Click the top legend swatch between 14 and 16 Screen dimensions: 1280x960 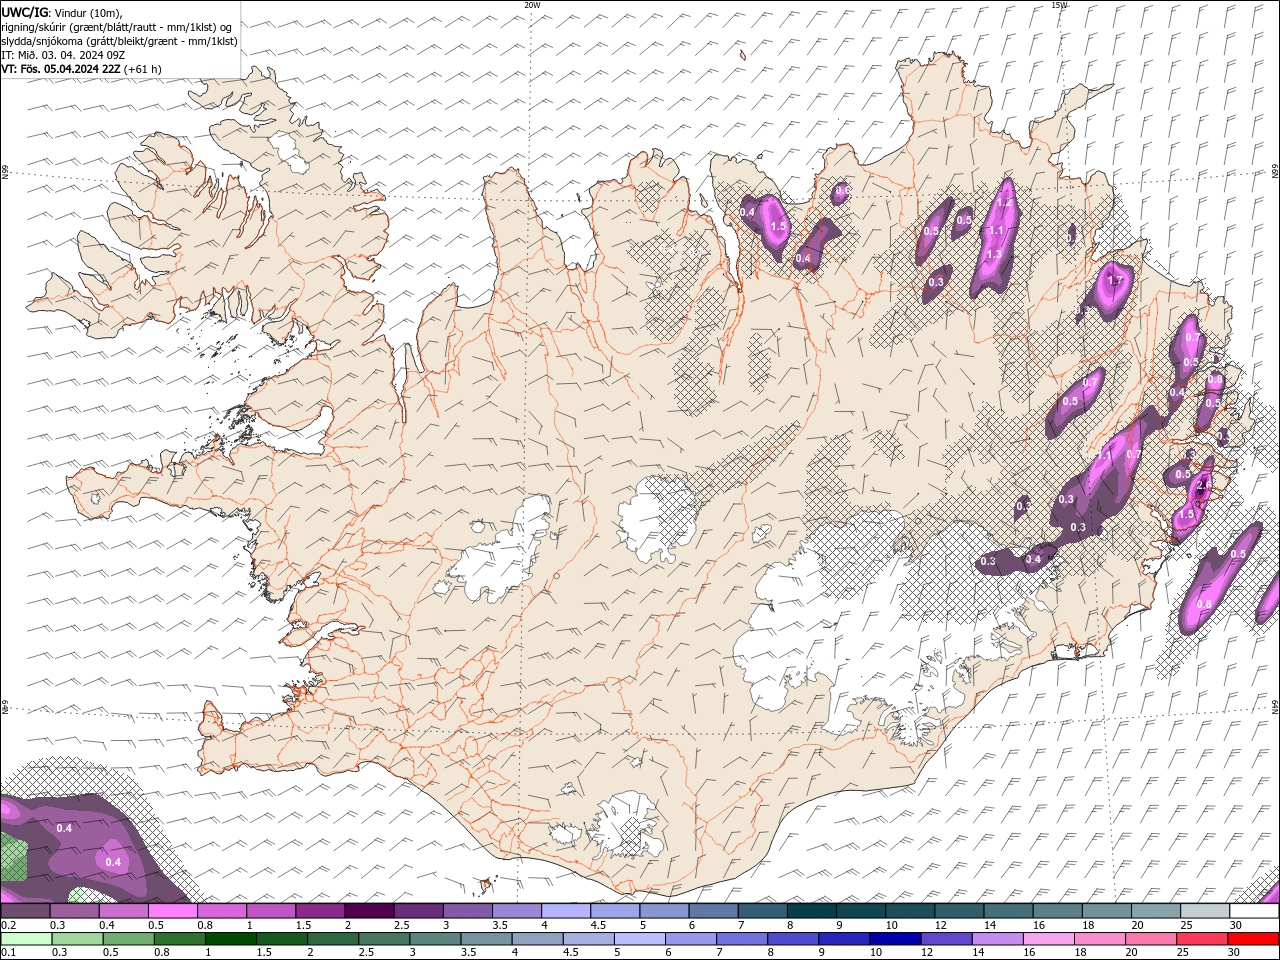(x=1009, y=911)
